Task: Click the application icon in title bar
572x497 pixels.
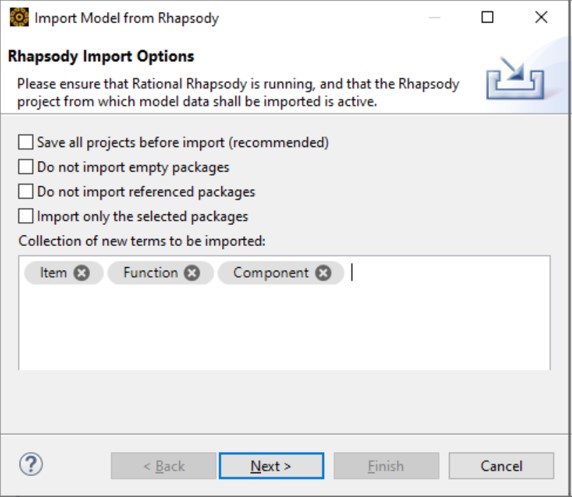Action: coord(19,17)
